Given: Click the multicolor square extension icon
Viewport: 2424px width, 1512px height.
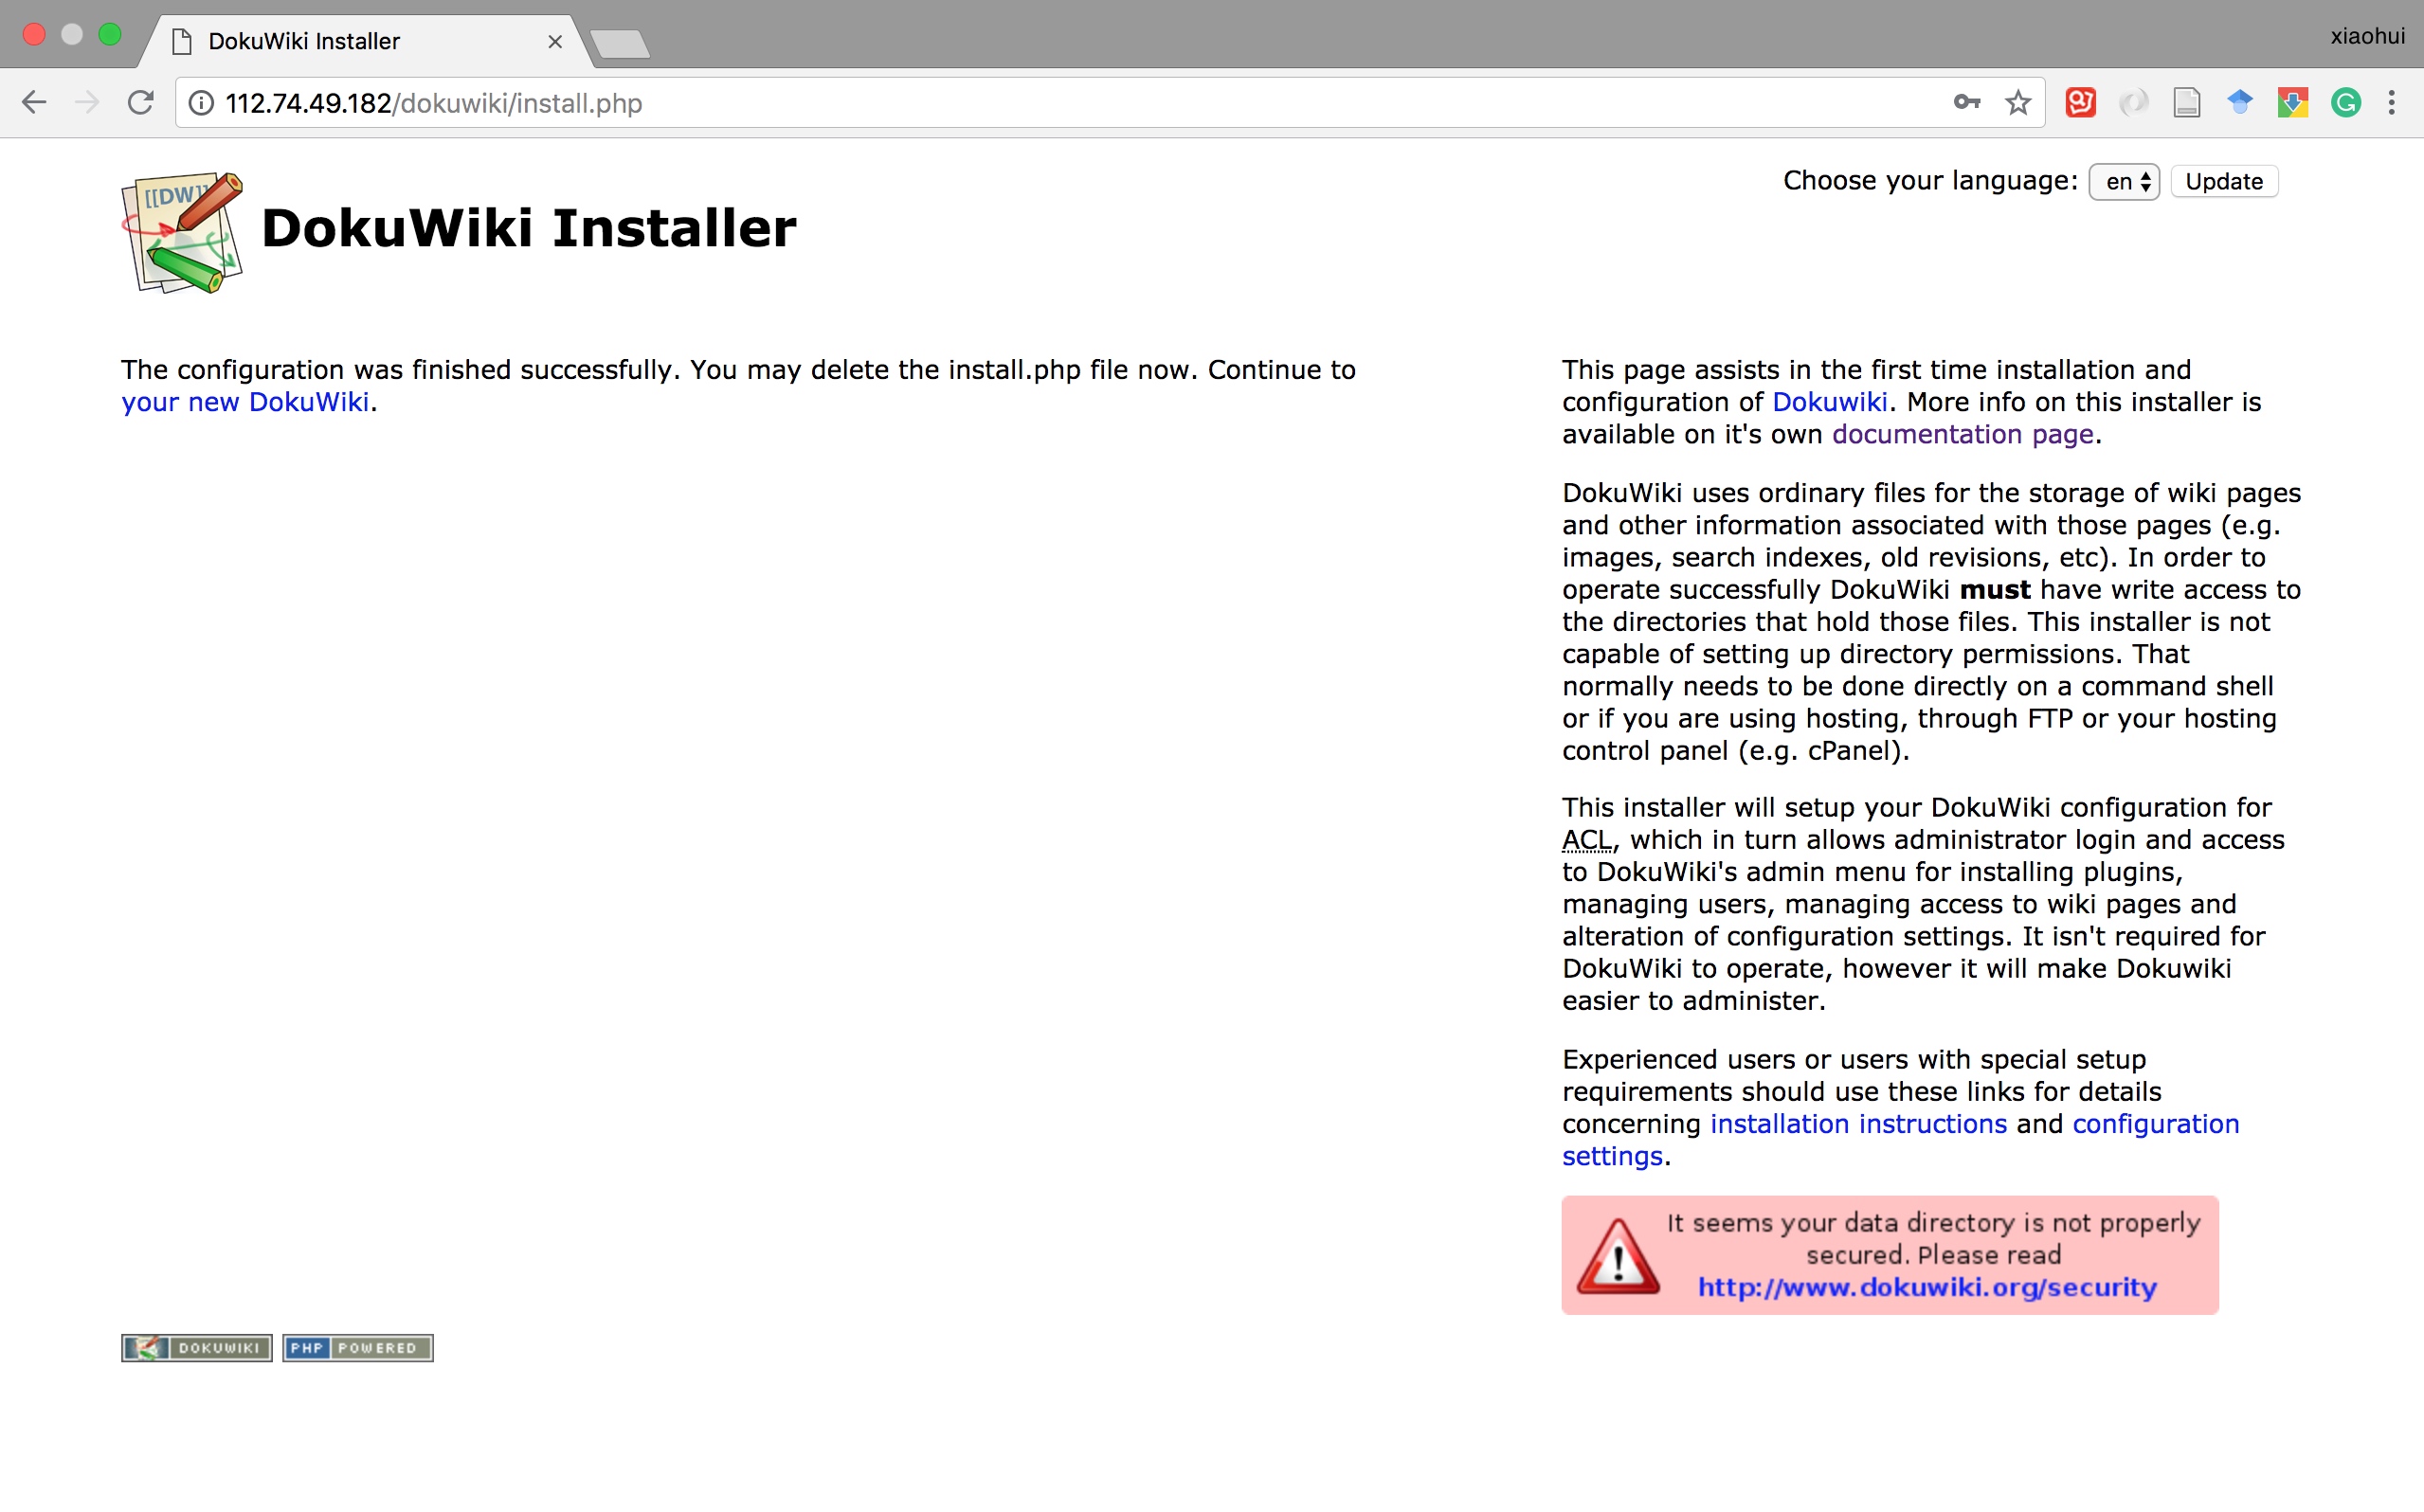Looking at the screenshot, I should pos(2292,102).
